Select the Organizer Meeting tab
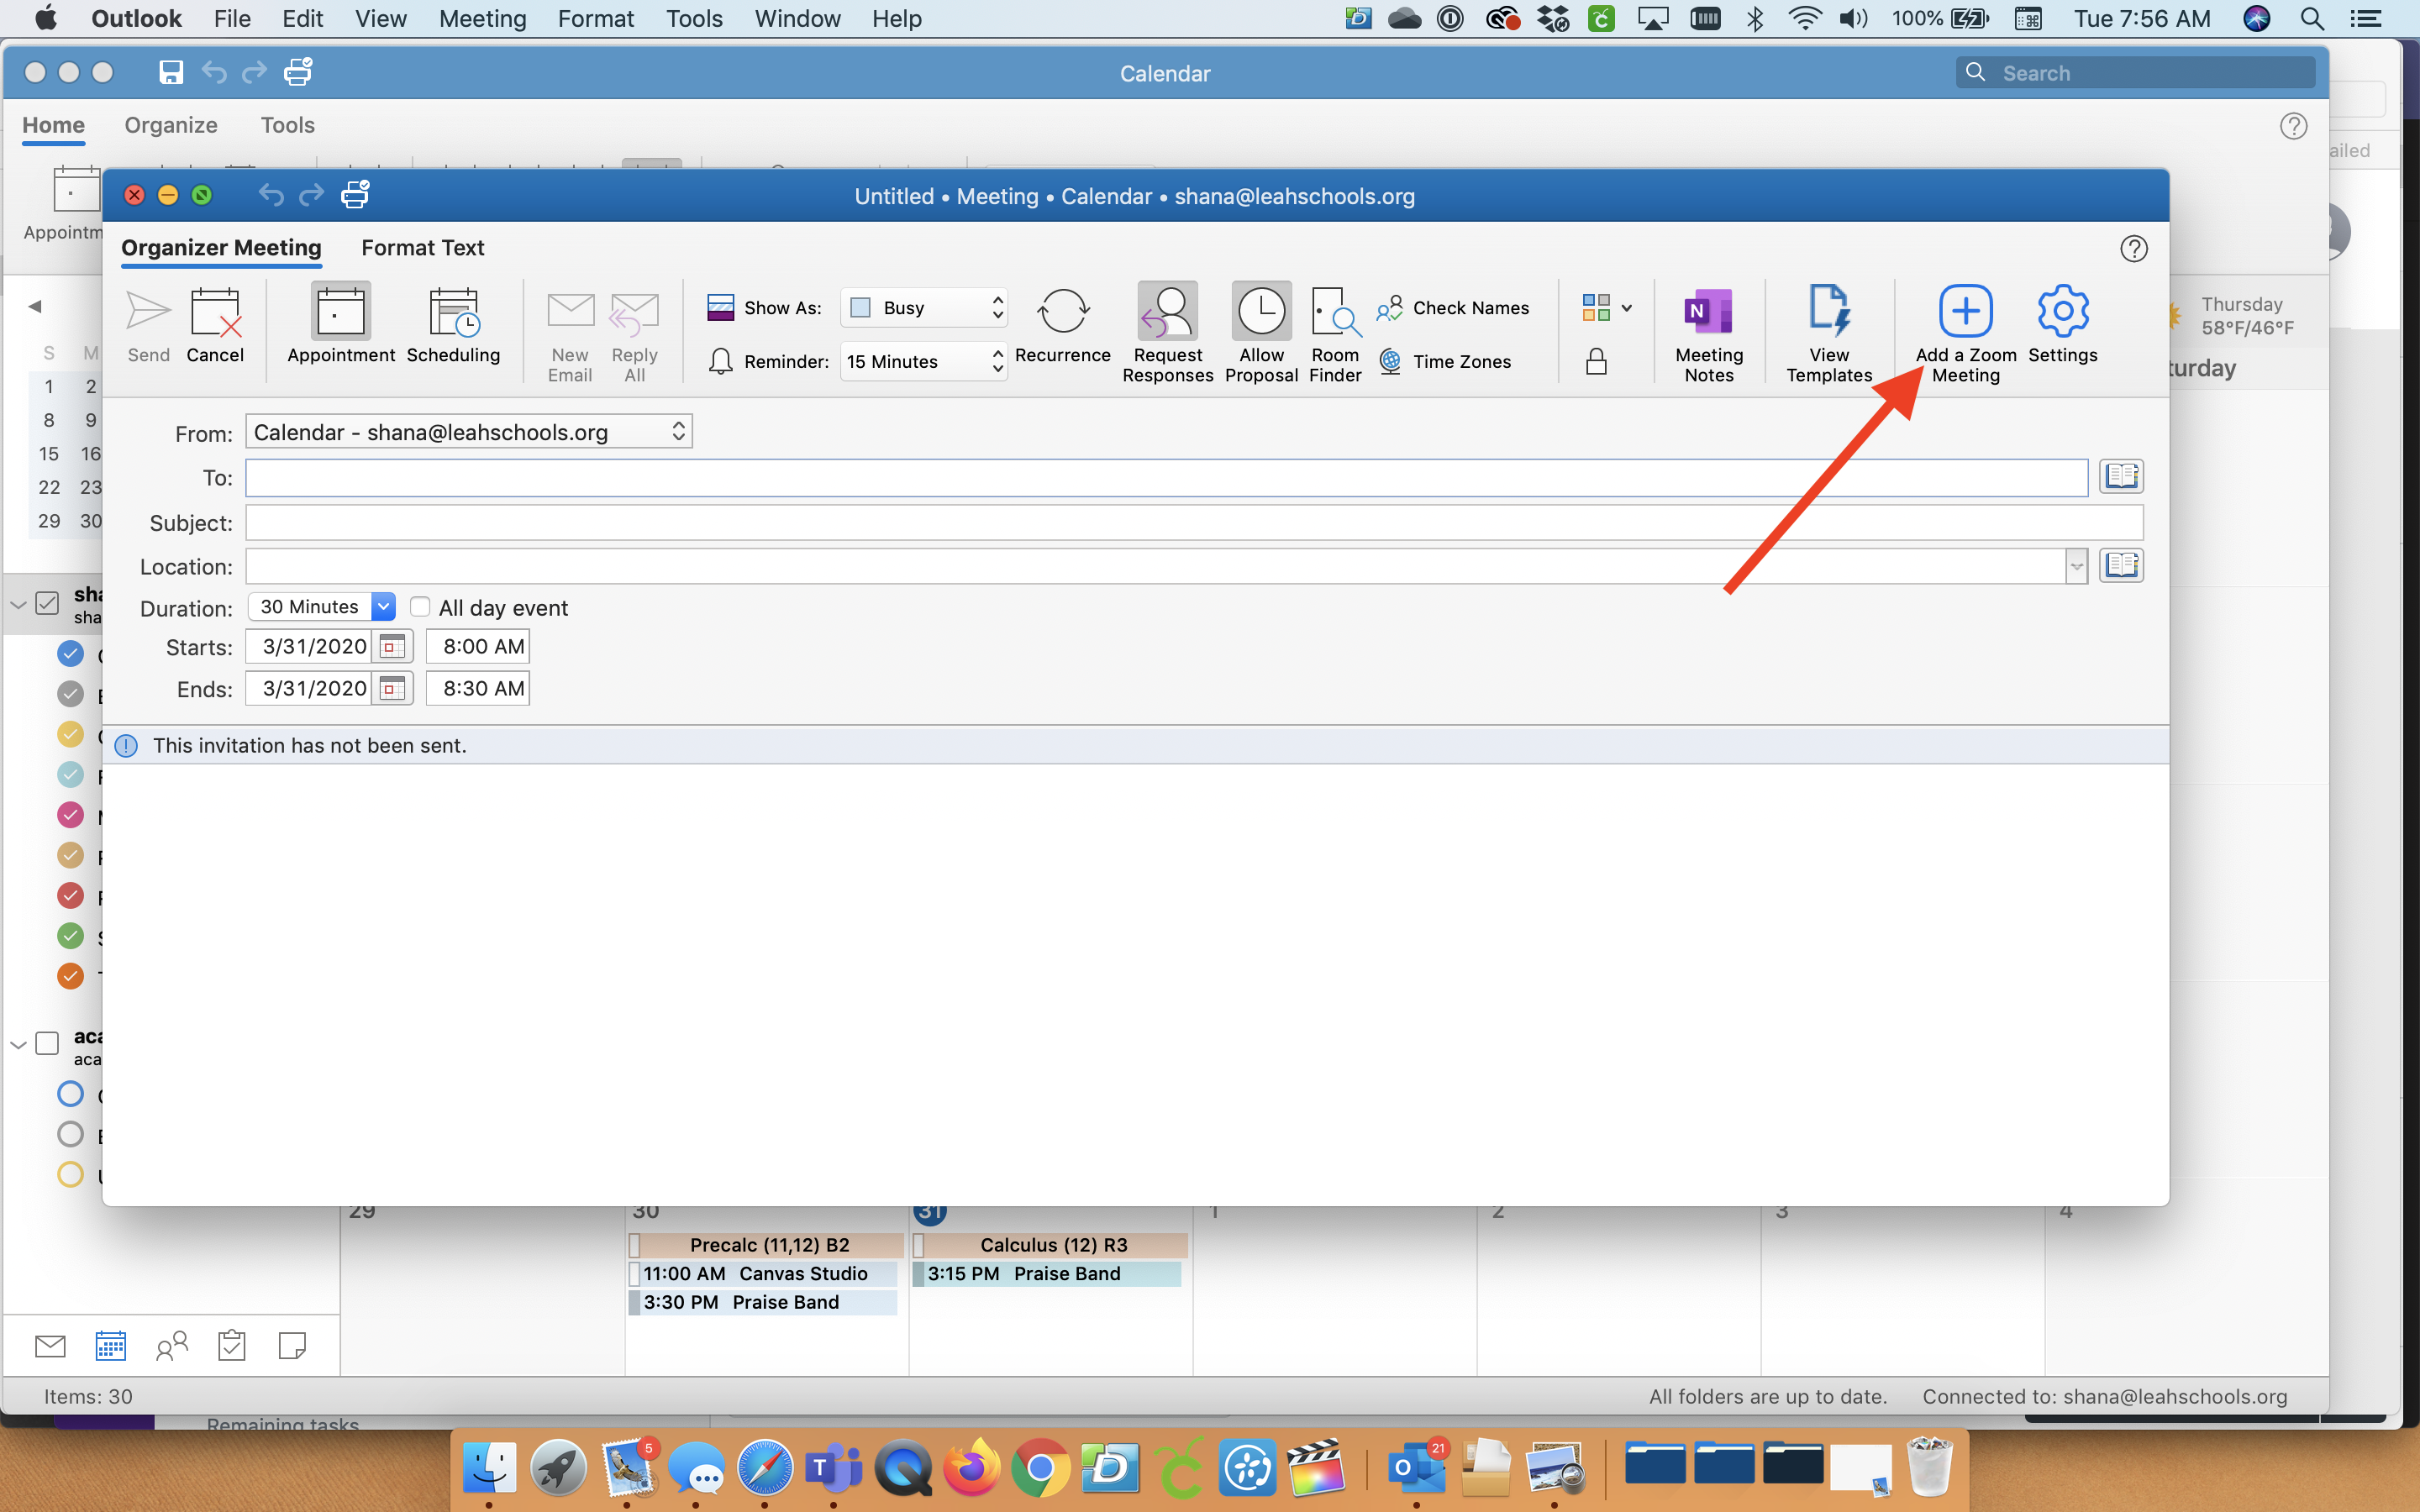Image resolution: width=2420 pixels, height=1512 pixels. tap(223, 245)
